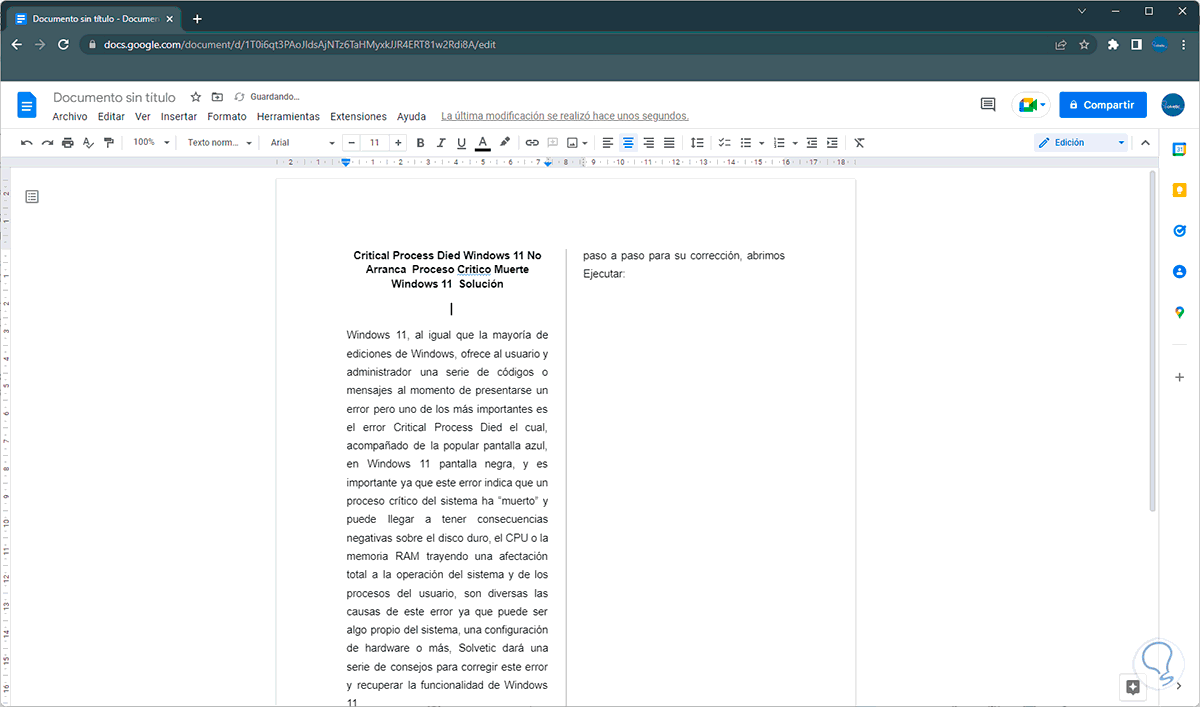1200x707 pixels.
Task: Toggle italic formatting
Action: [441, 143]
